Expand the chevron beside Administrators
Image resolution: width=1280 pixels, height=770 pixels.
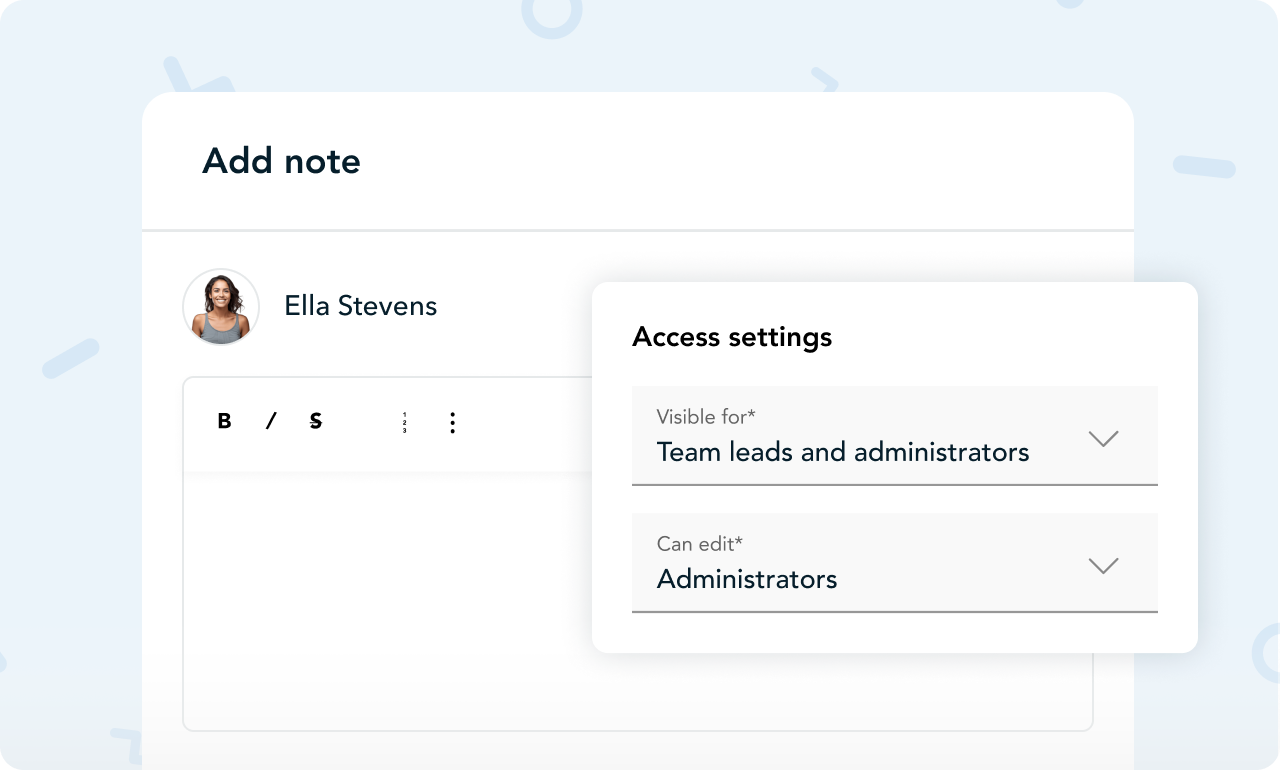(x=1102, y=565)
